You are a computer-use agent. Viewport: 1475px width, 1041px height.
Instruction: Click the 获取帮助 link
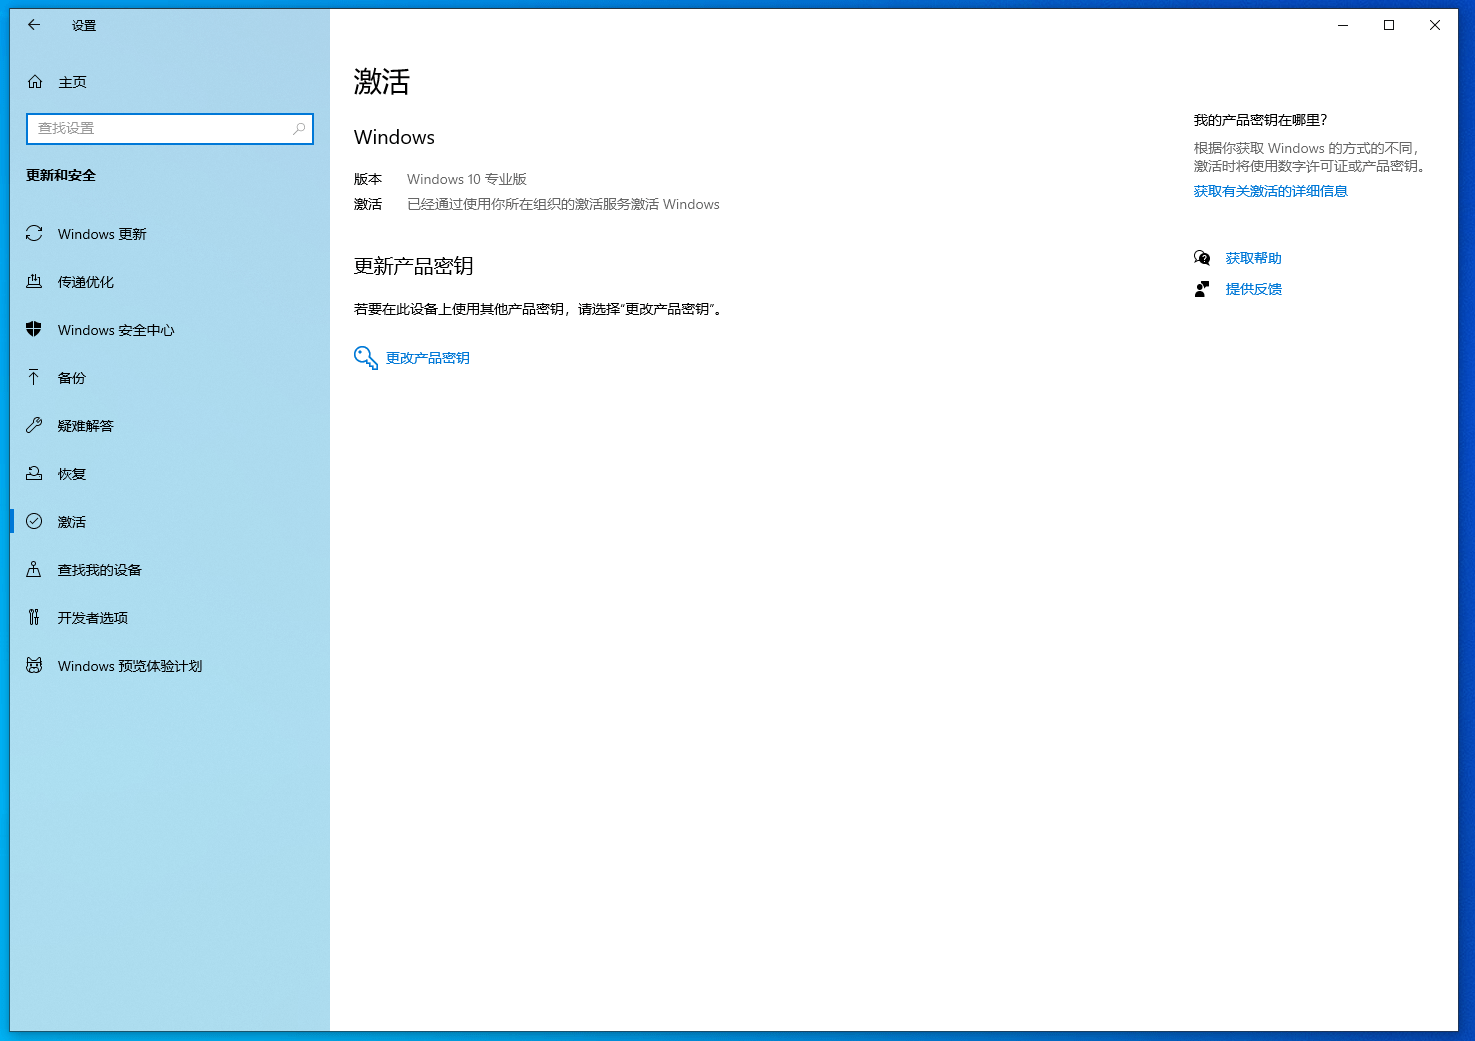coord(1253,258)
